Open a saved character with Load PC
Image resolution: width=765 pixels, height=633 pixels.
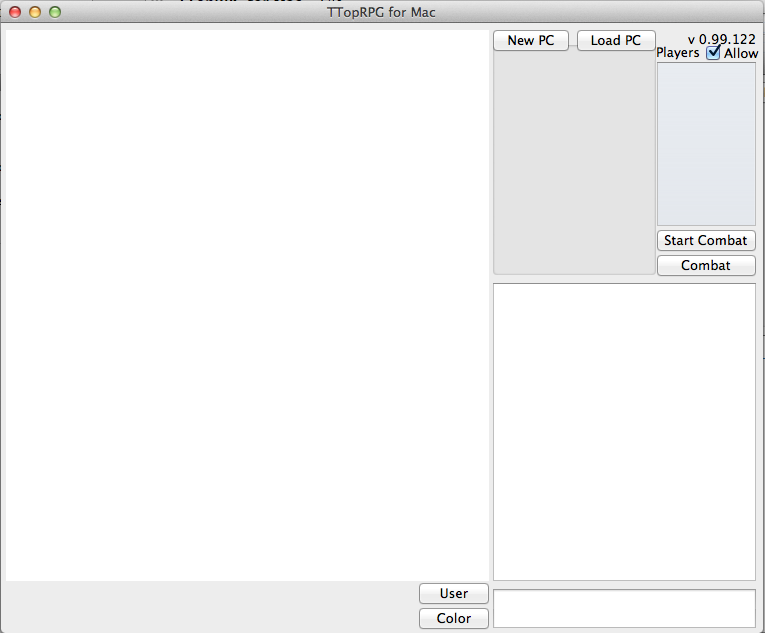point(615,41)
